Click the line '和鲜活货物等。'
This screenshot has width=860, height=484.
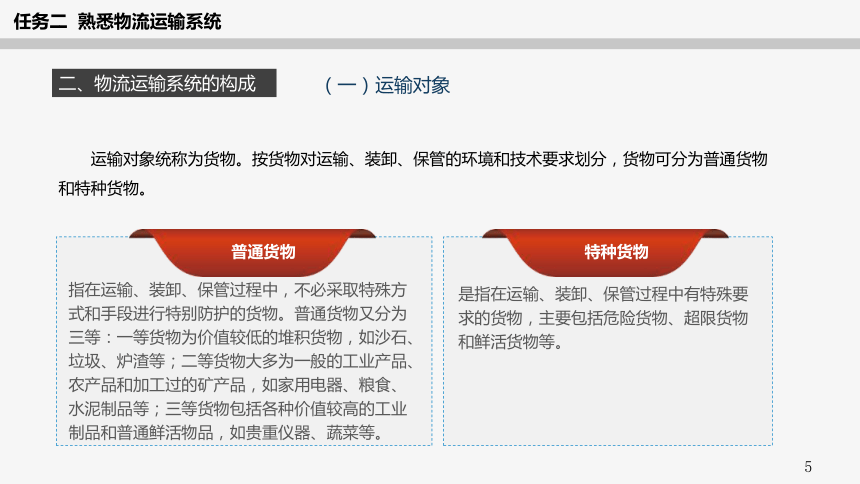pyautogui.click(x=511, y=342)
